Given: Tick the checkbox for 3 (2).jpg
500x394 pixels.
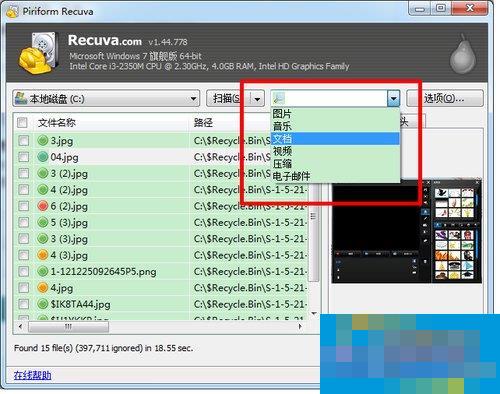Looking at the screenshot, I should tap(23, 173).
